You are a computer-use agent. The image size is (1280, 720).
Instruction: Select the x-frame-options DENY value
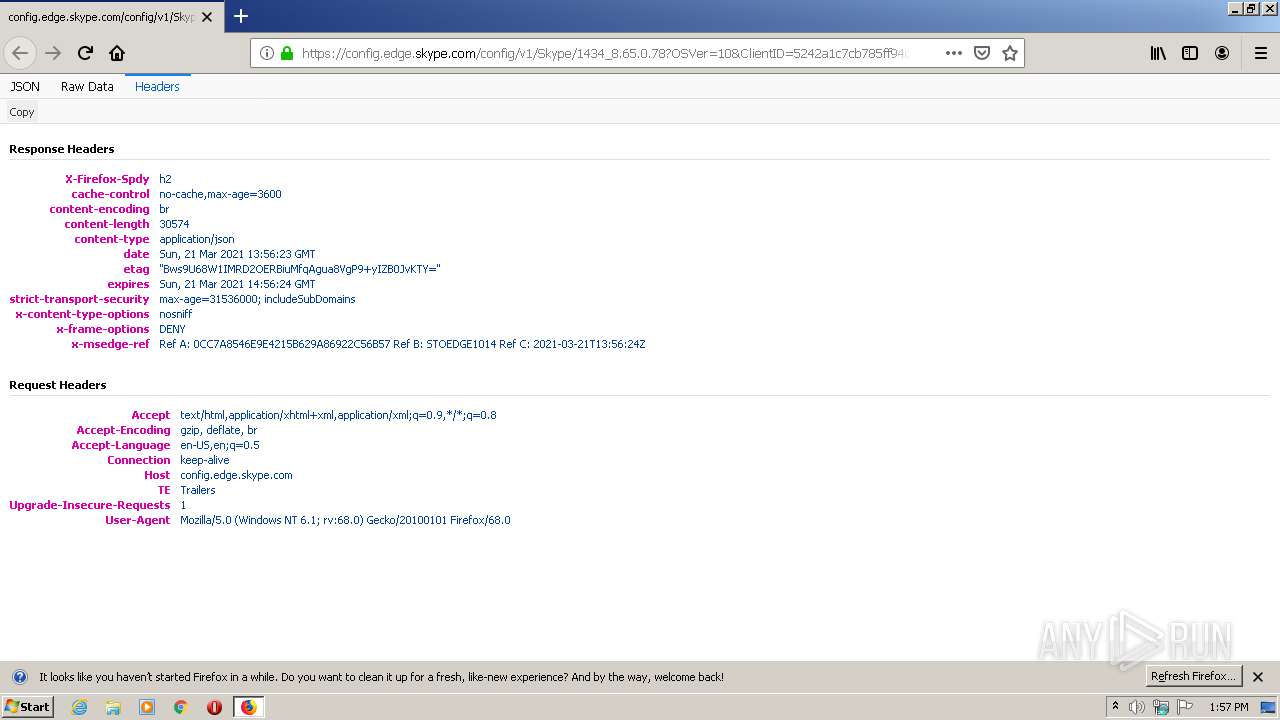click(172, 329)
